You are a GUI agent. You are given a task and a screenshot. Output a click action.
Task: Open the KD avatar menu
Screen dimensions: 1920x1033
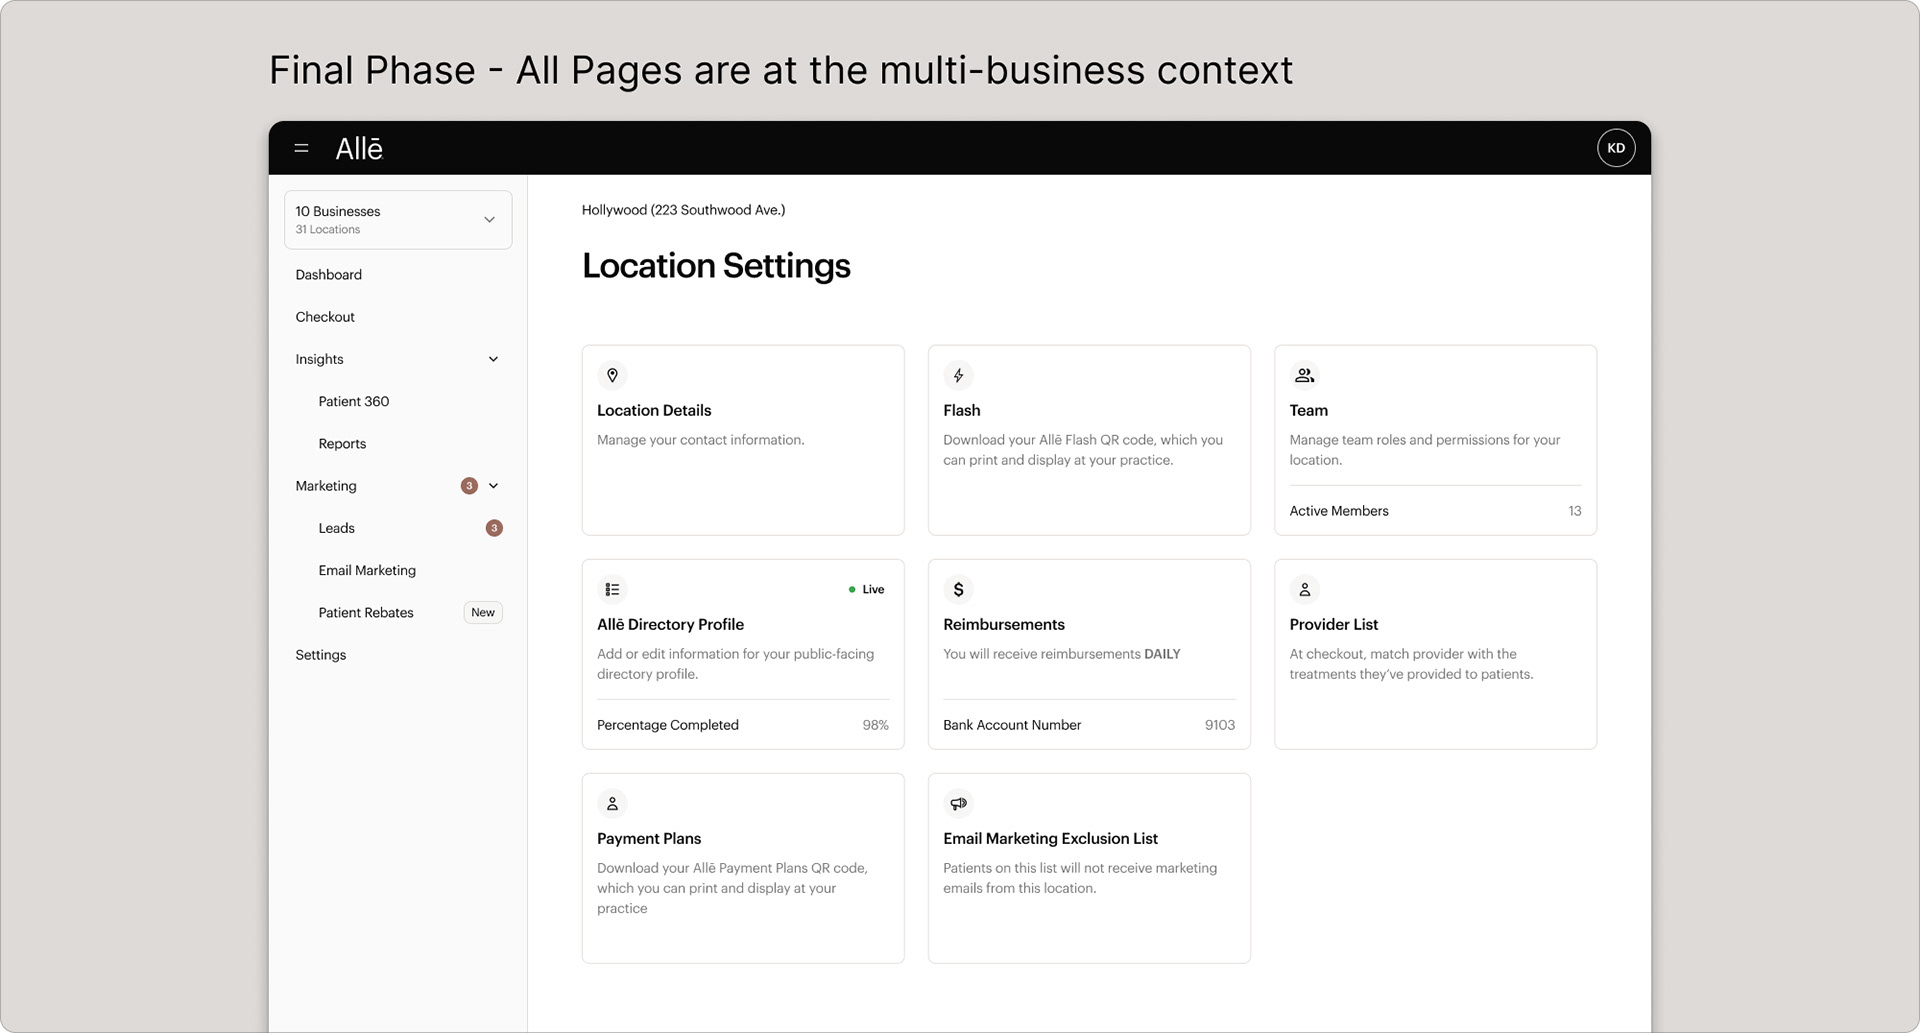[1616, 147]
